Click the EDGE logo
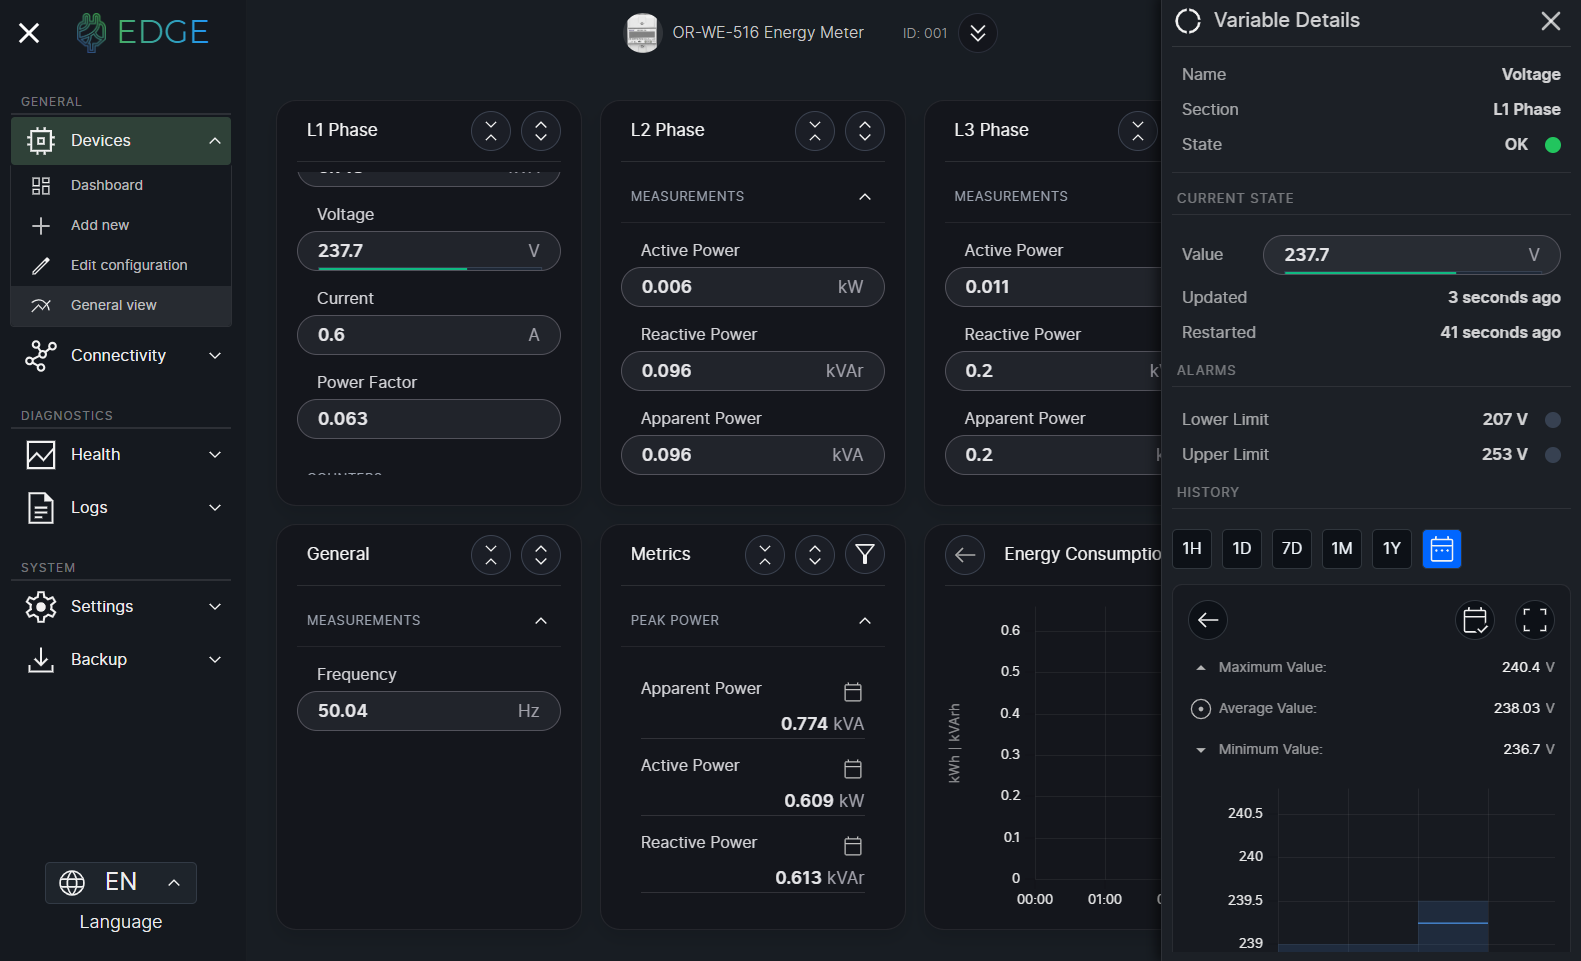1581x961 pixels. (x=142, y=32)
